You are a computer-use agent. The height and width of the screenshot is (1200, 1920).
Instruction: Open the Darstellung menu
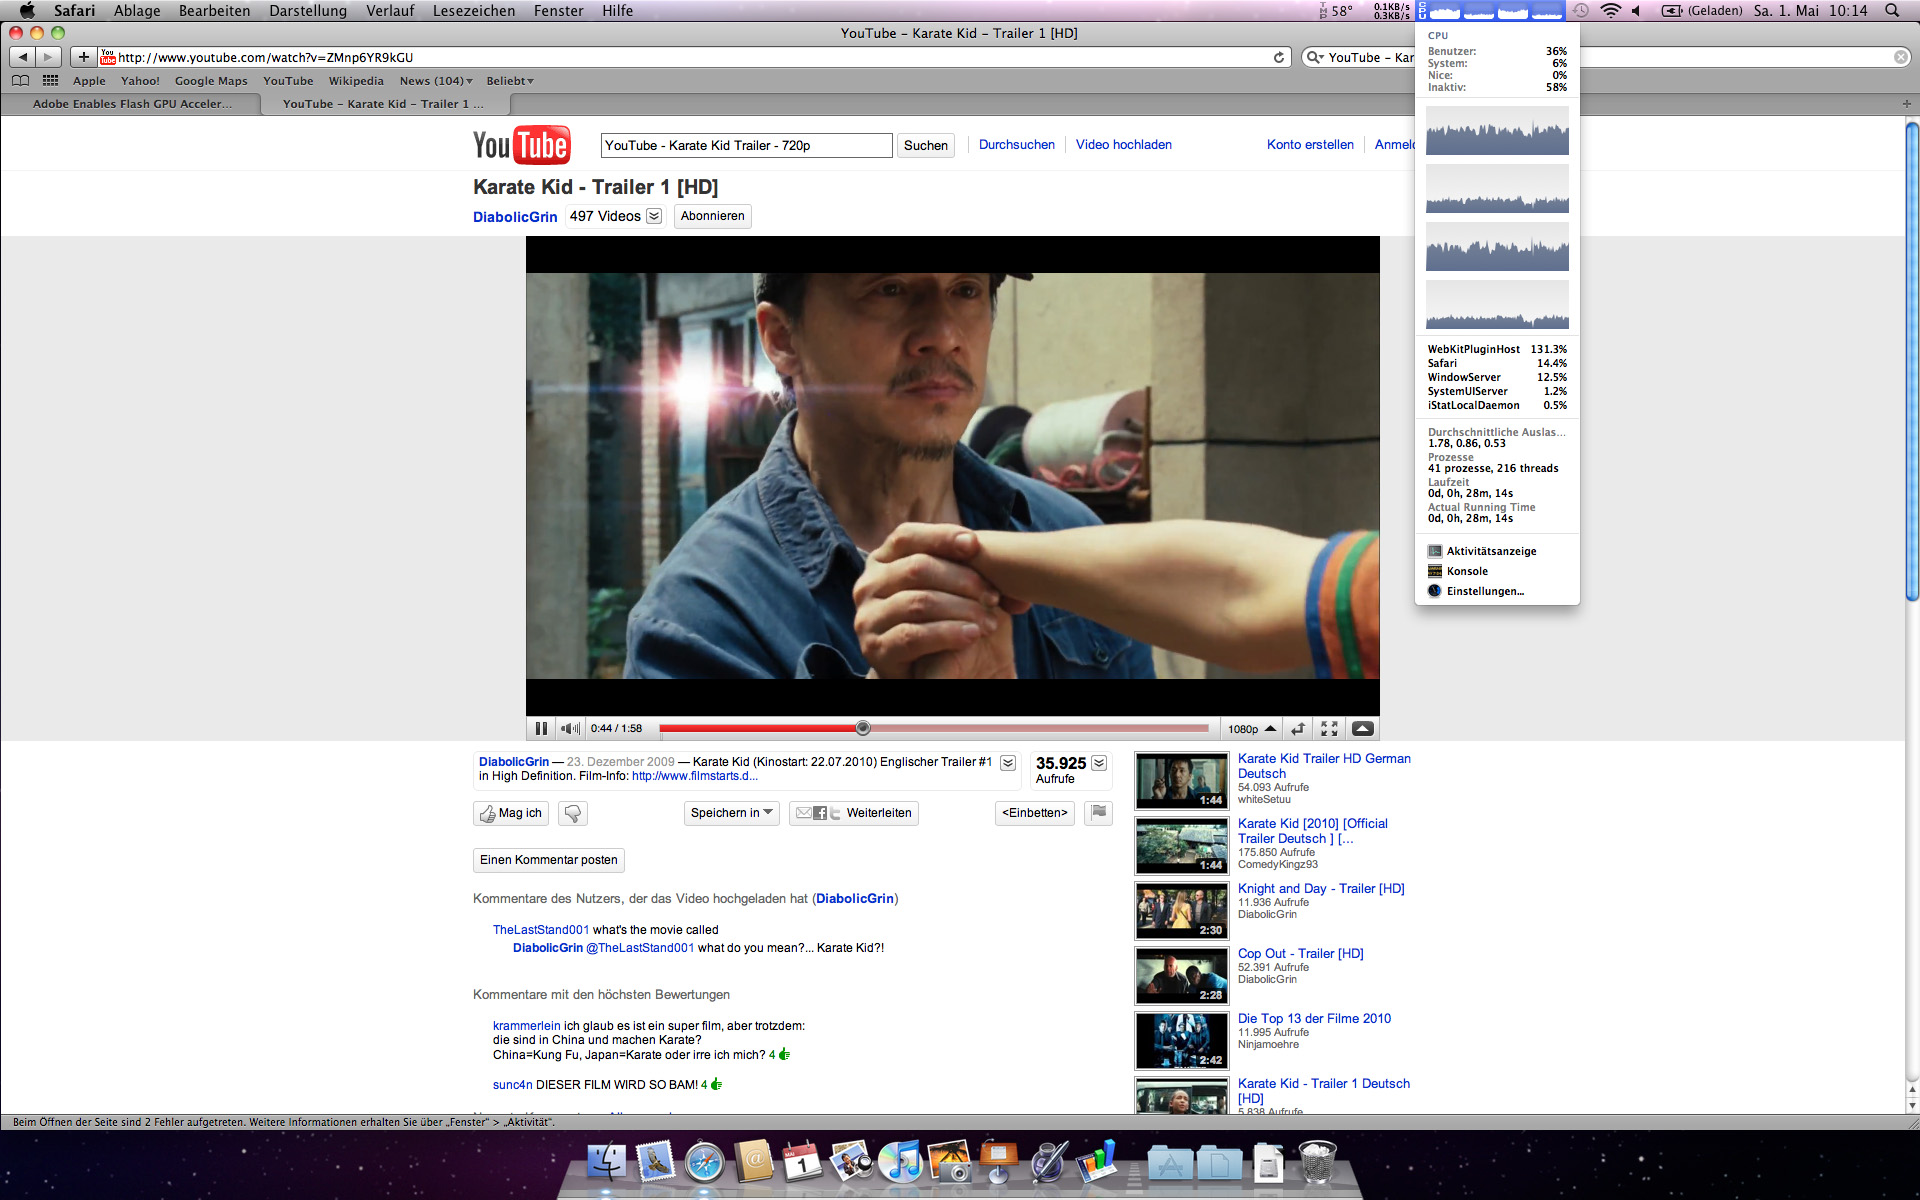point(308,11)
